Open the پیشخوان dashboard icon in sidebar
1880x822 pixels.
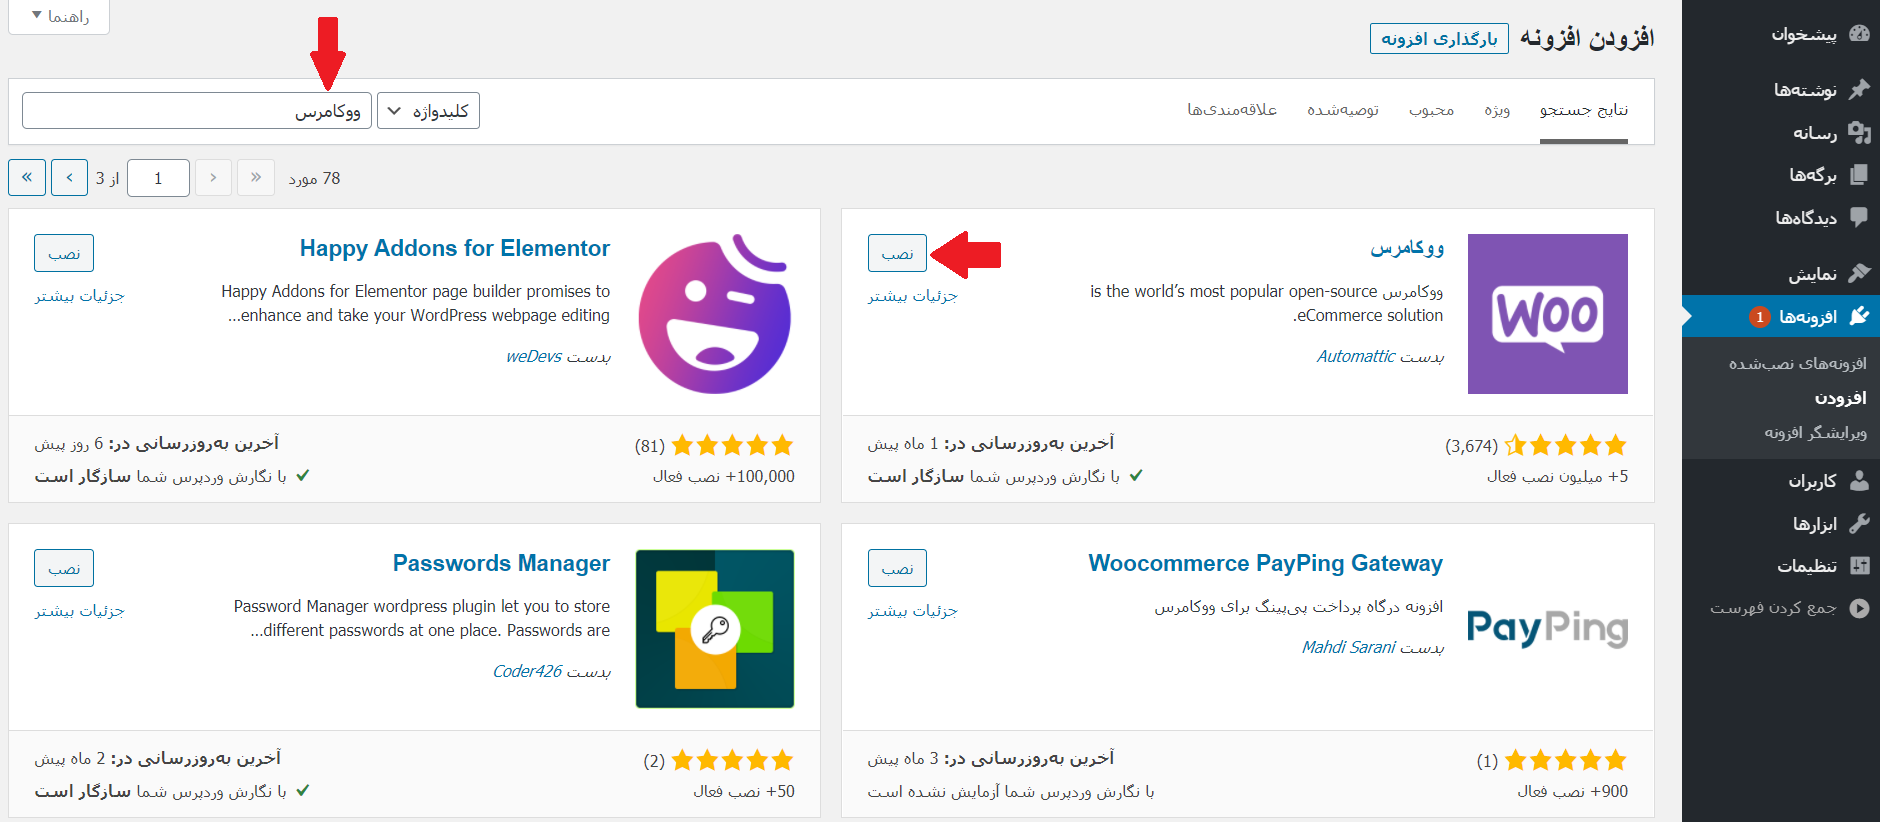click(1859, 33)
